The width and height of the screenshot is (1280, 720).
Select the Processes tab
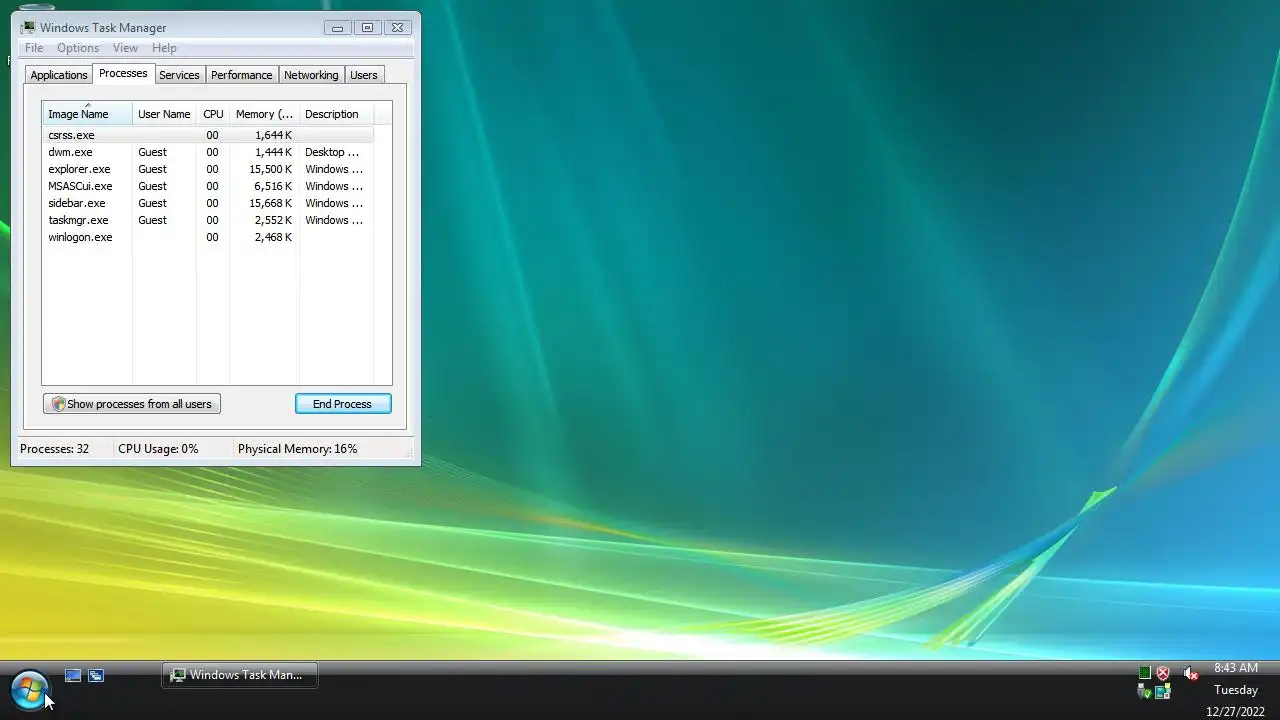[x=123, y=73]
